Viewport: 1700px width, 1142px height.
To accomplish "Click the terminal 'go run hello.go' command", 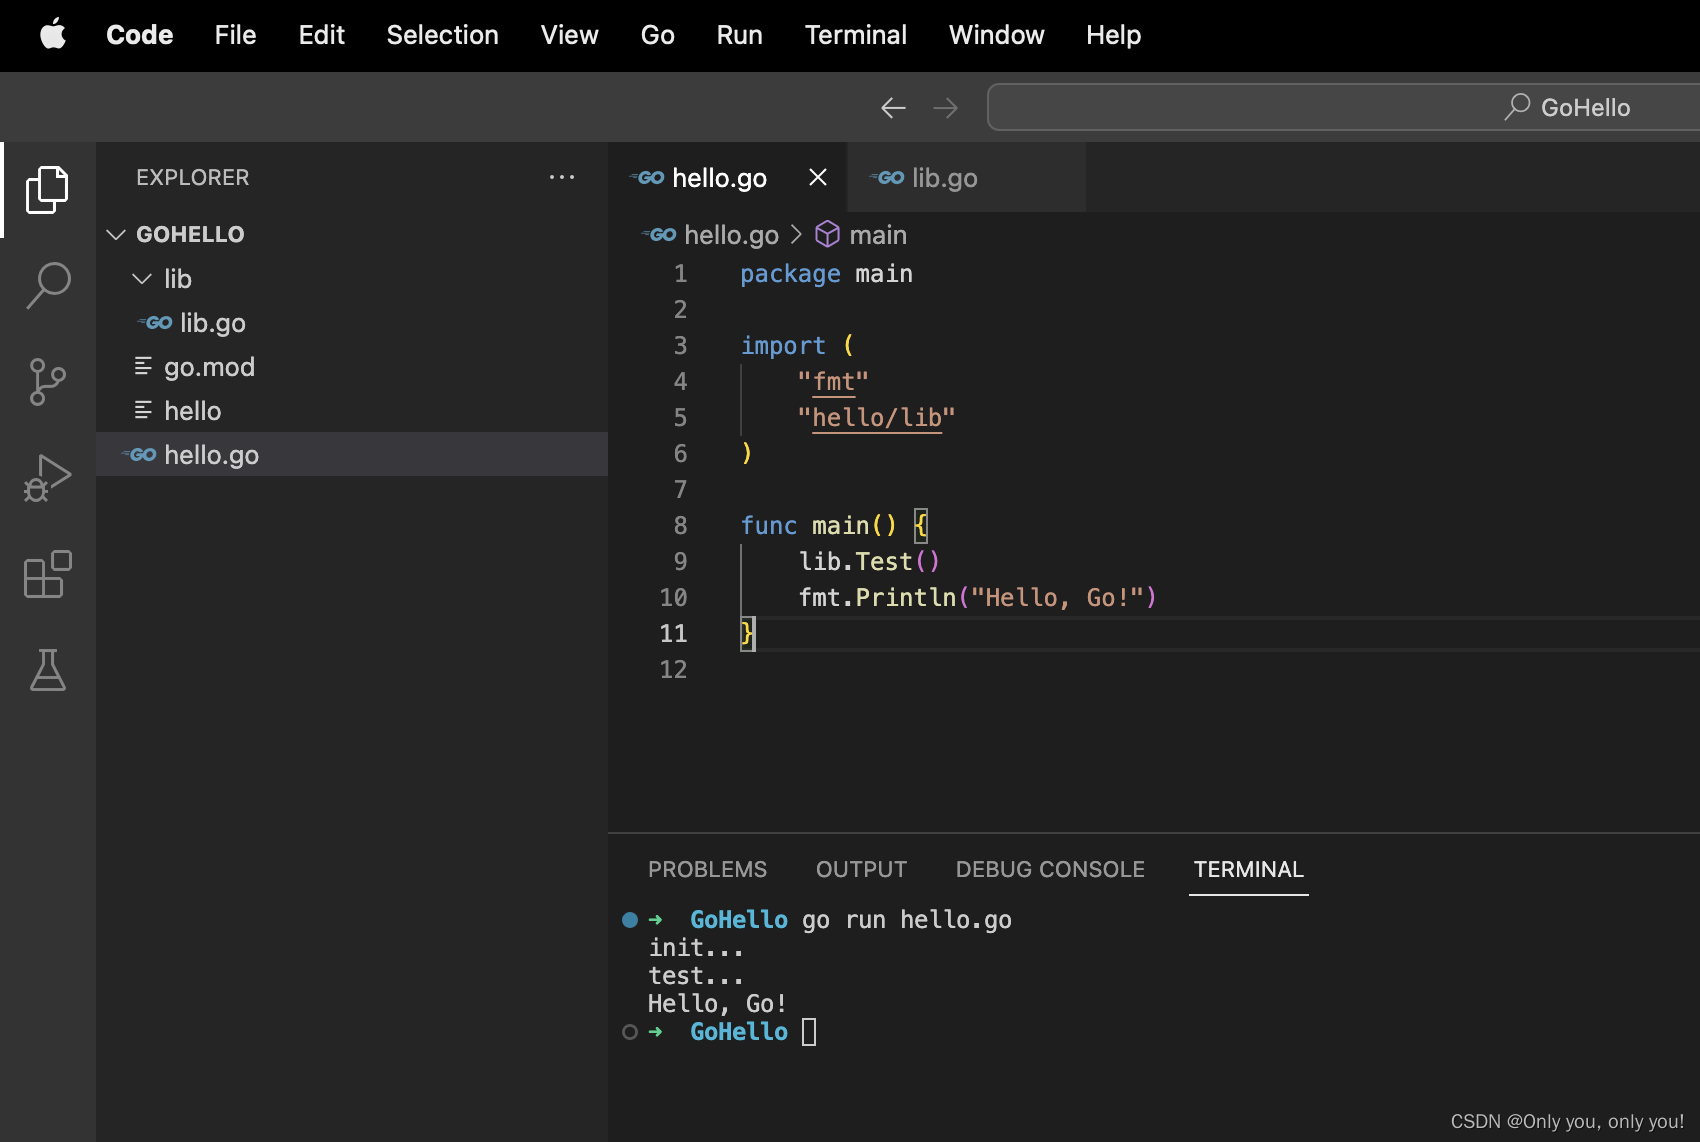I will tap(906, 919).
